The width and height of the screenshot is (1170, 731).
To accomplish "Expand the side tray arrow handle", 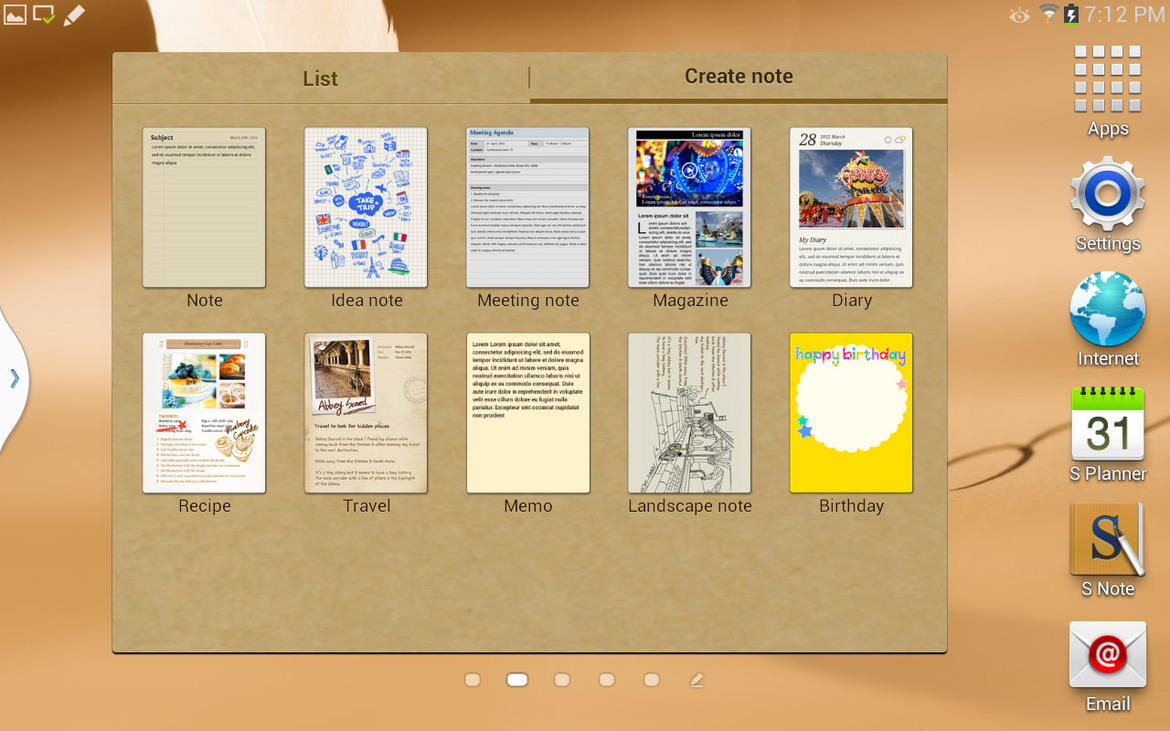I will [x=14, y=379].
